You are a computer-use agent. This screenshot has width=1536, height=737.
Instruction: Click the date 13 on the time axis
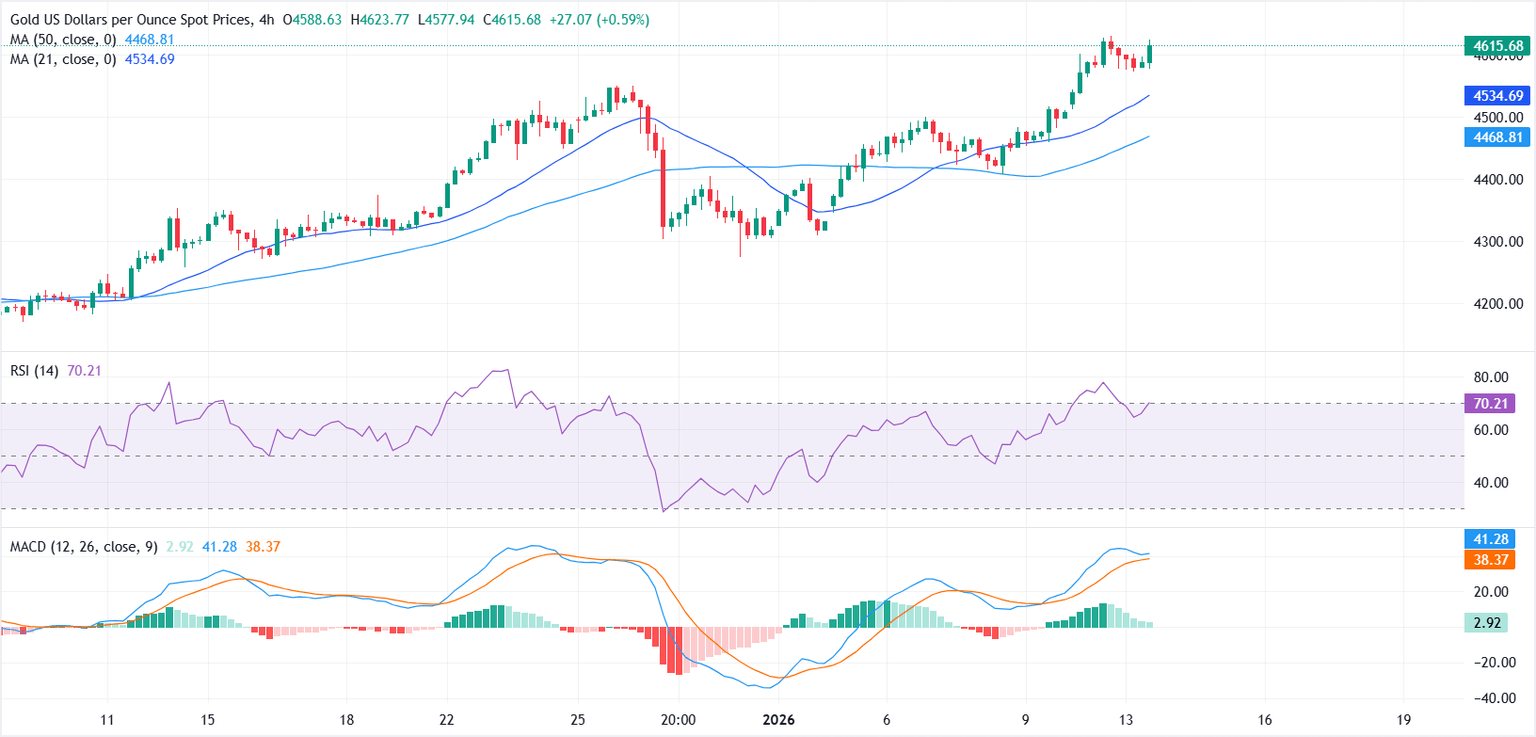[1125, 720]
